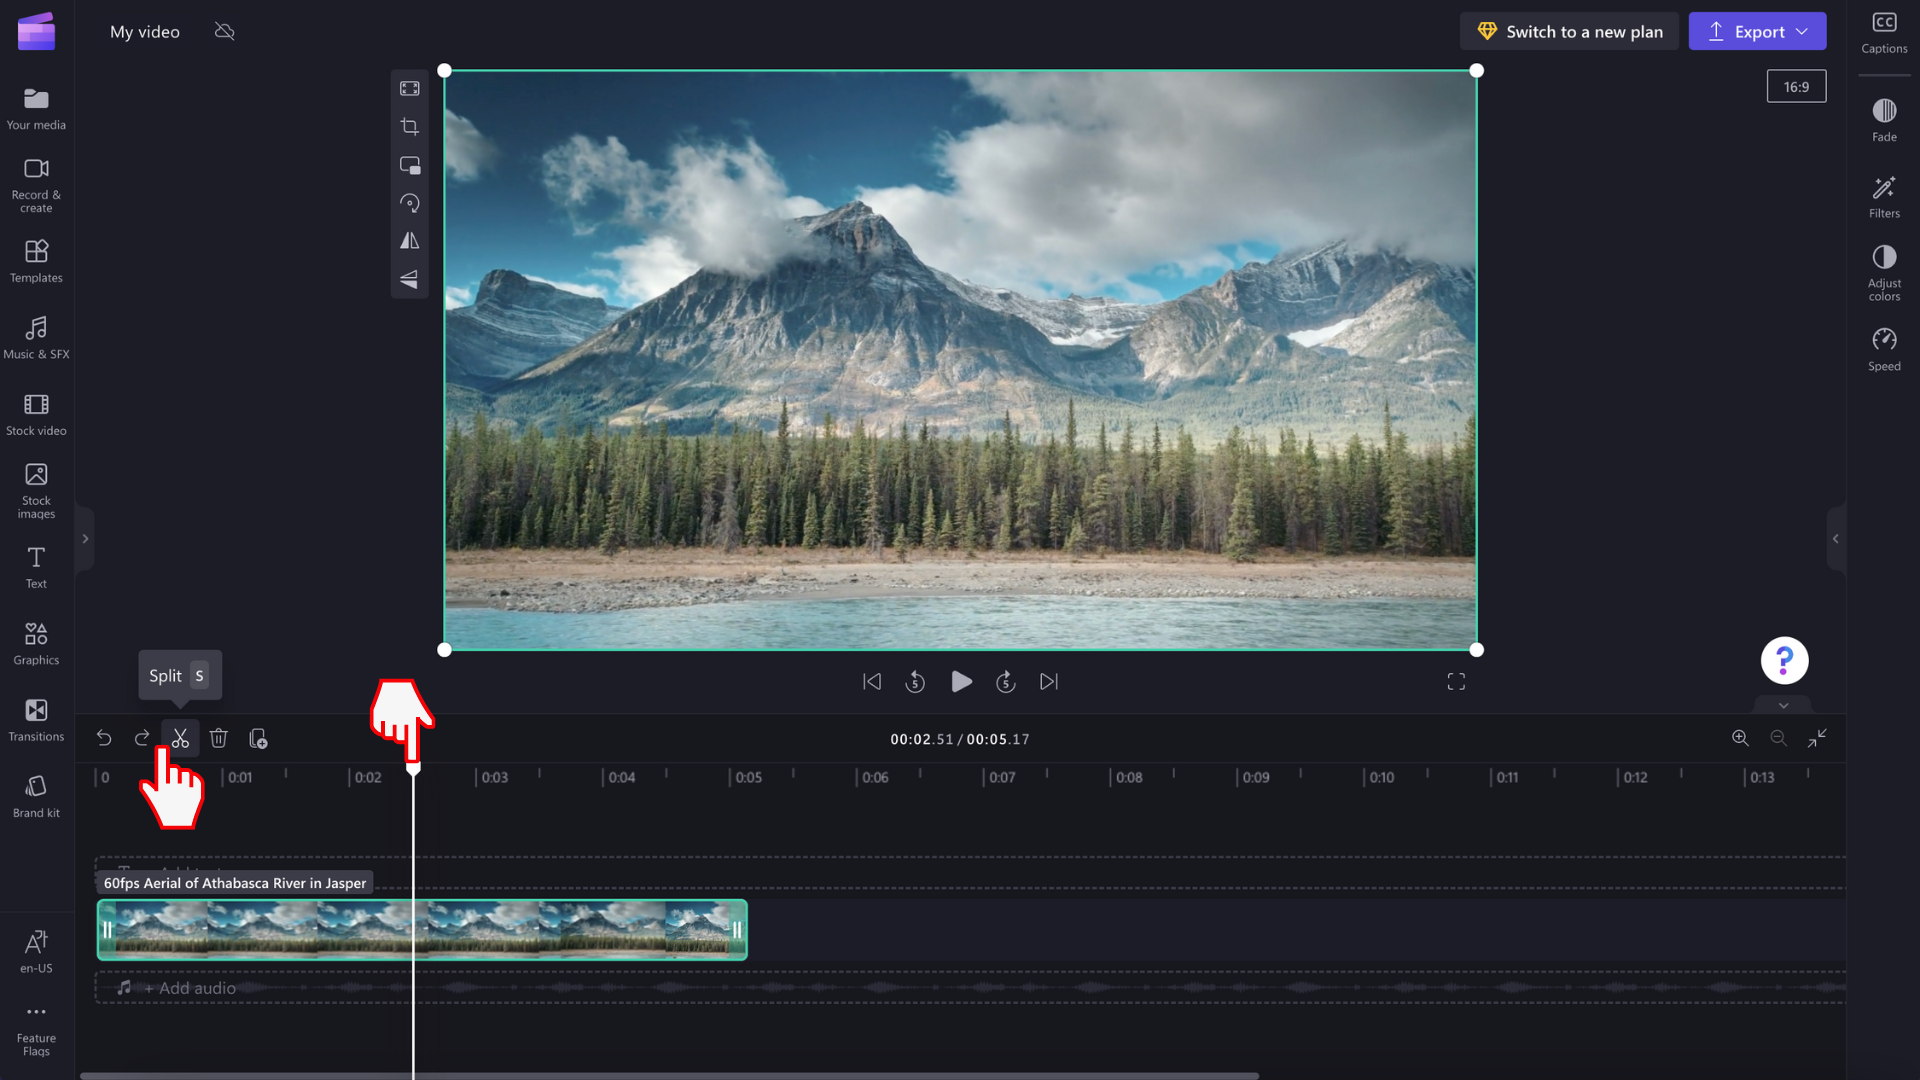1920x1080 pixels.
Task: Open Templates in sidebar
Action: pyautogui.click(x=36, y=261)
